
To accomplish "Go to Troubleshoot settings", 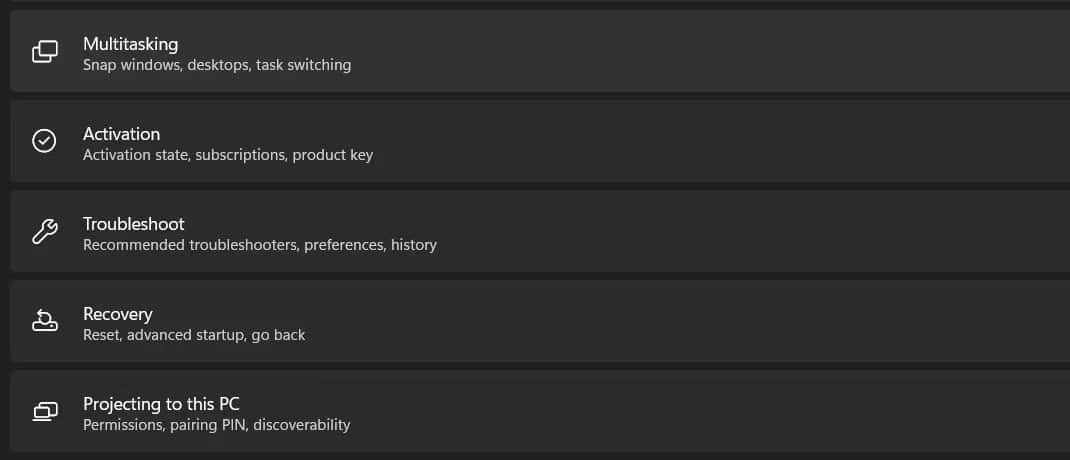I will tap(540, 231).
